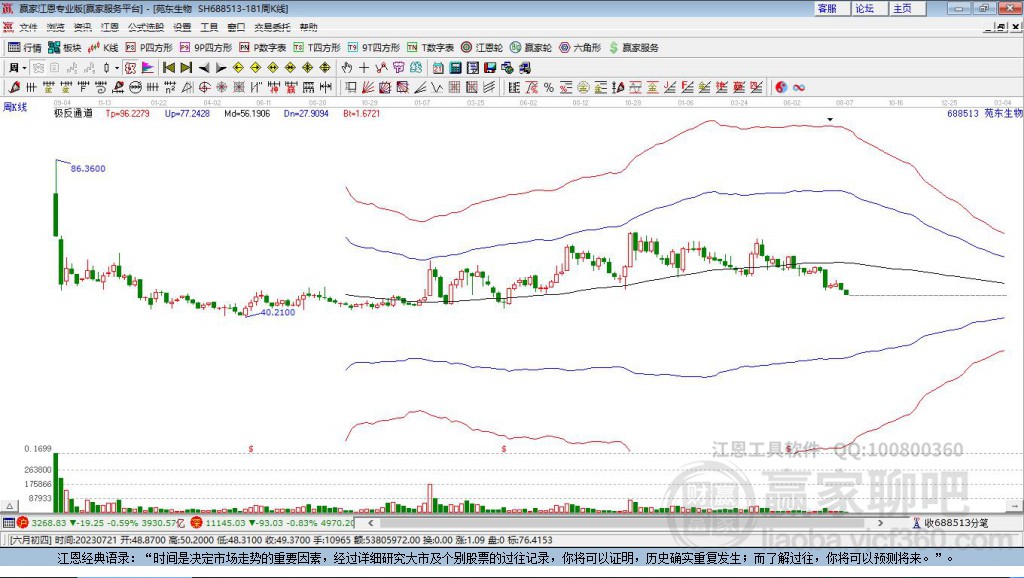The image size is (1024, 578).
Task: Open the 江恩 menu
Action: tap(110, 27)
